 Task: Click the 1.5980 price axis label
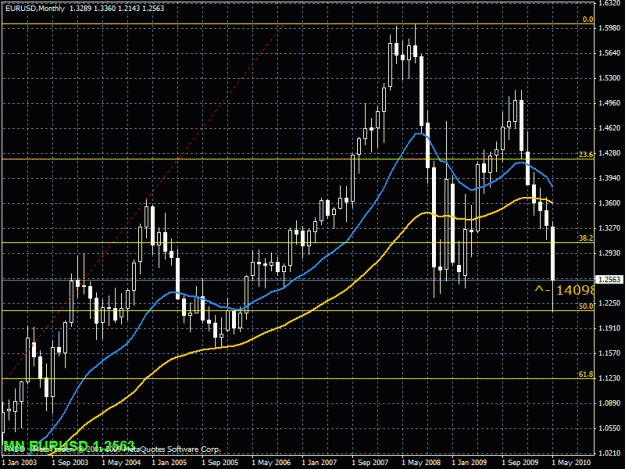click(x=609, y=28)
